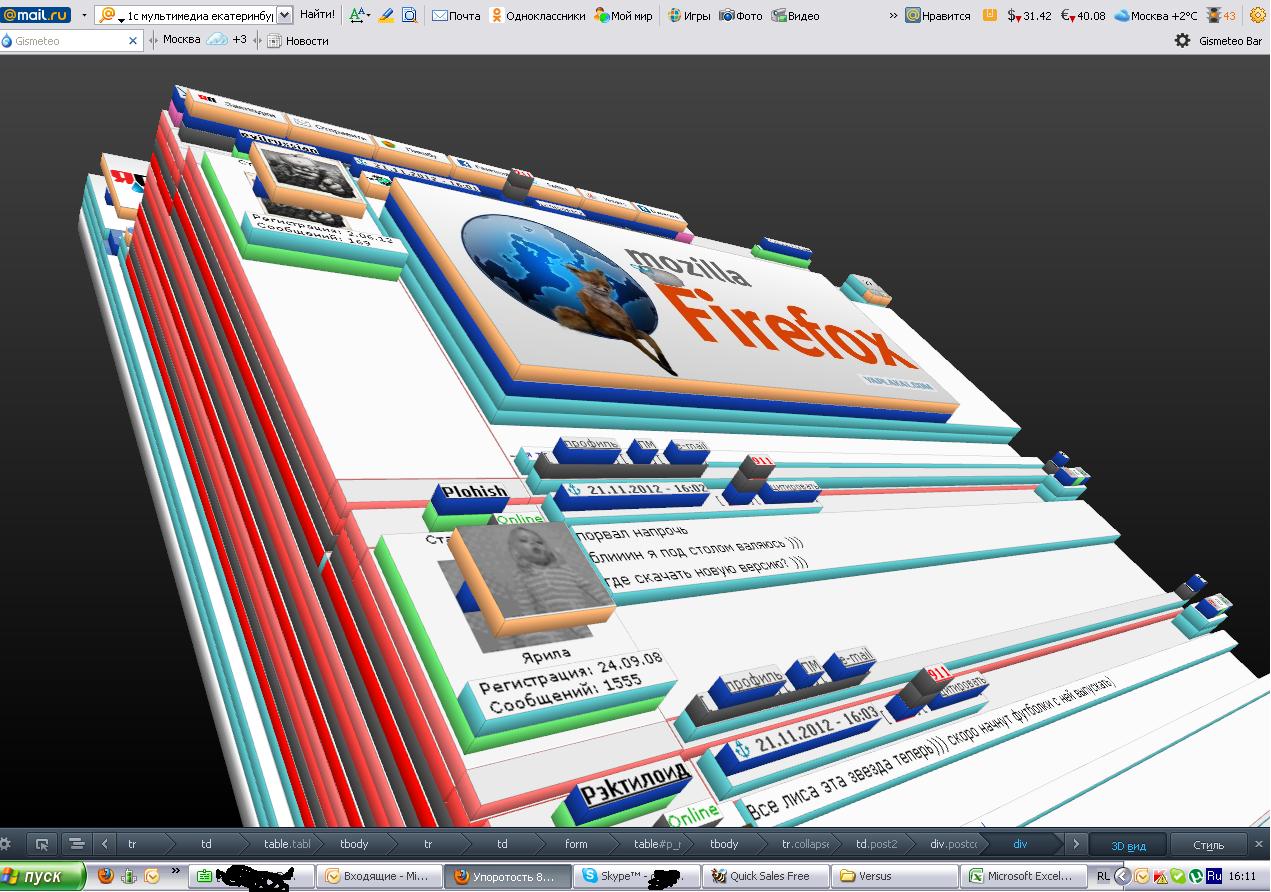This screenshot has height=892, width=1271.
Task: Open the Видео toolbar shortcut
Action: [796, 15]
